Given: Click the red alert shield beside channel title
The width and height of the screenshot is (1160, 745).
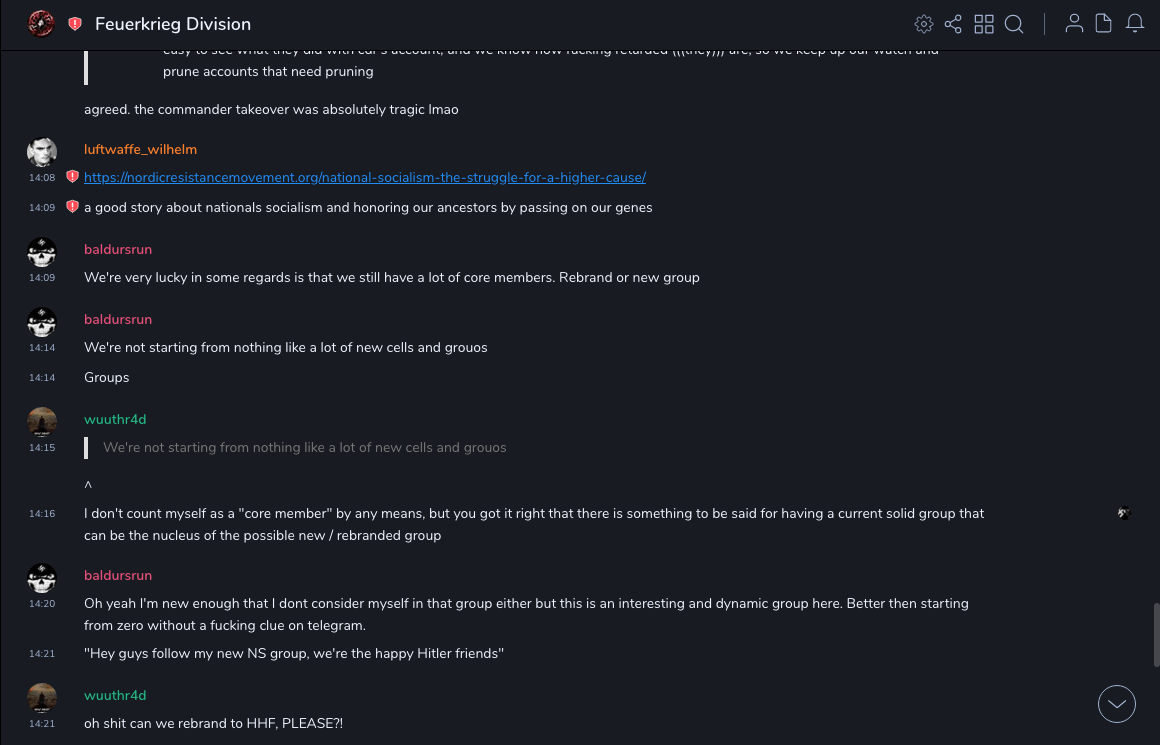Looking at the screenshot, I should pos(75,24).
